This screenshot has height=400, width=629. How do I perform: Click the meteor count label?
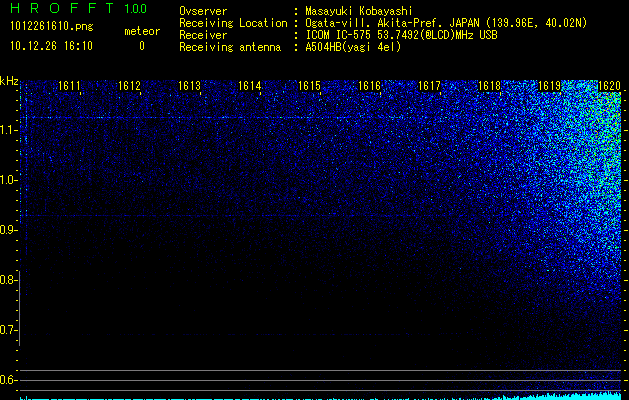142,31
